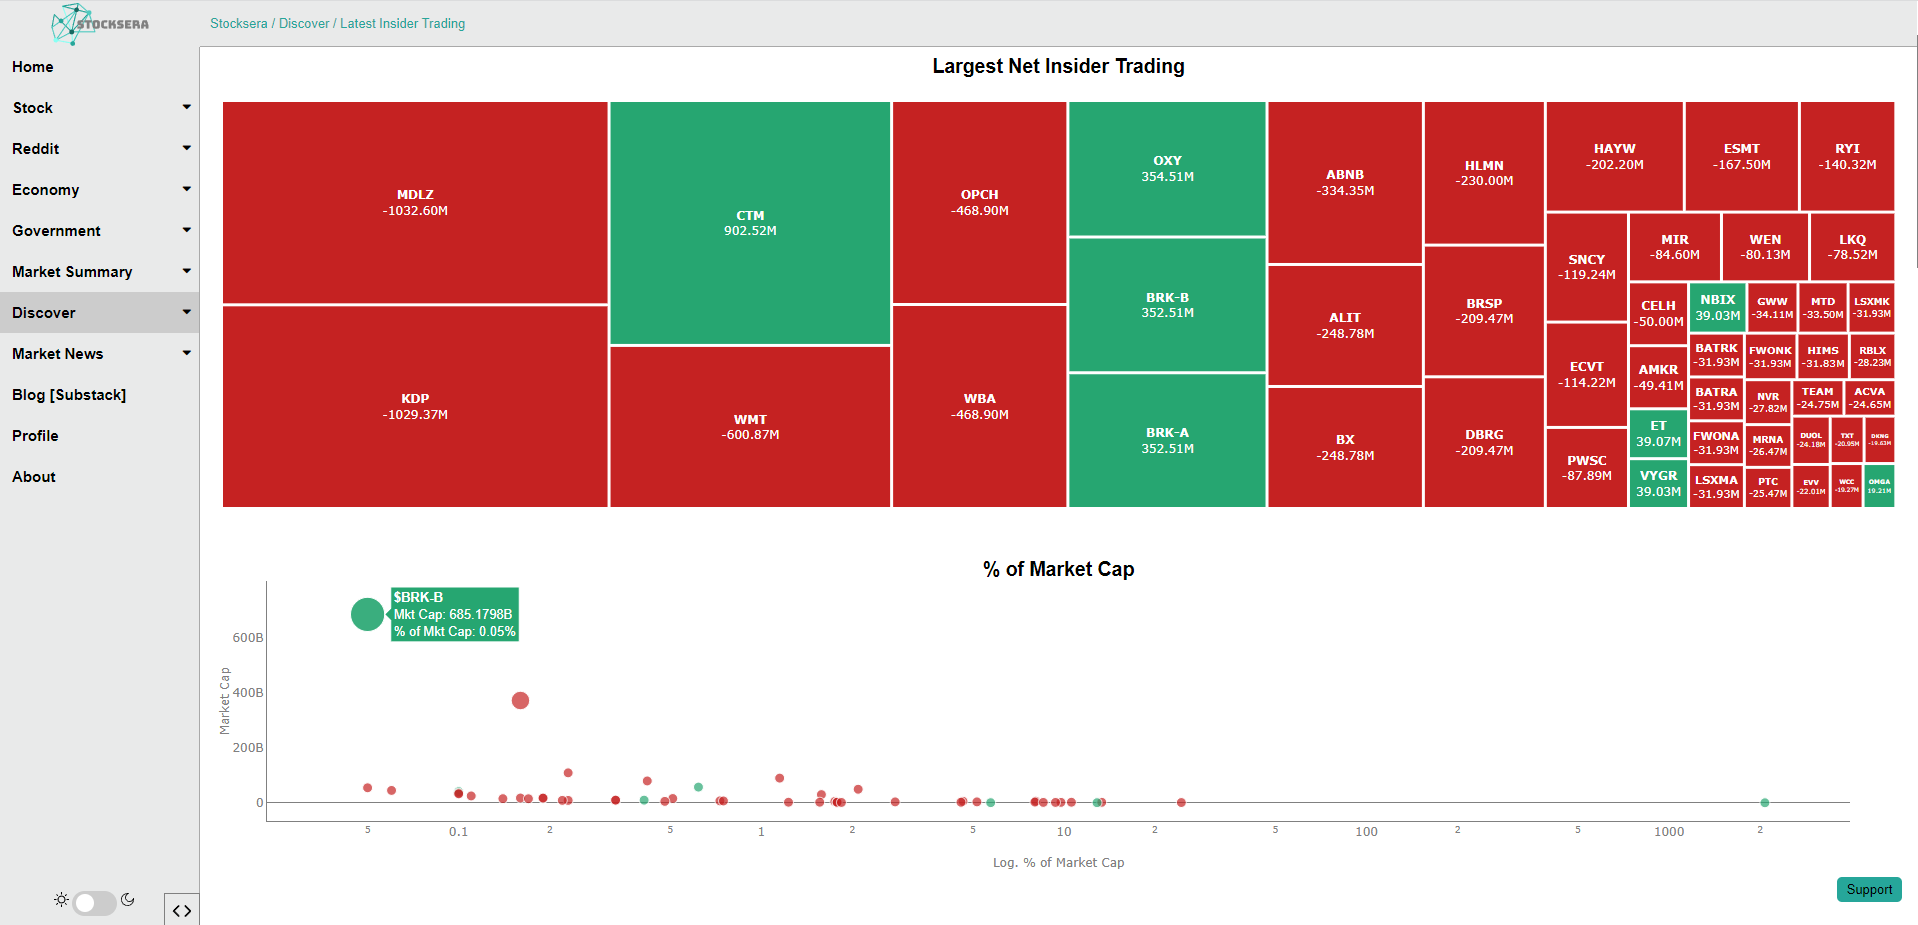Select the MDLZ treemap tile

tap(415, 202)
